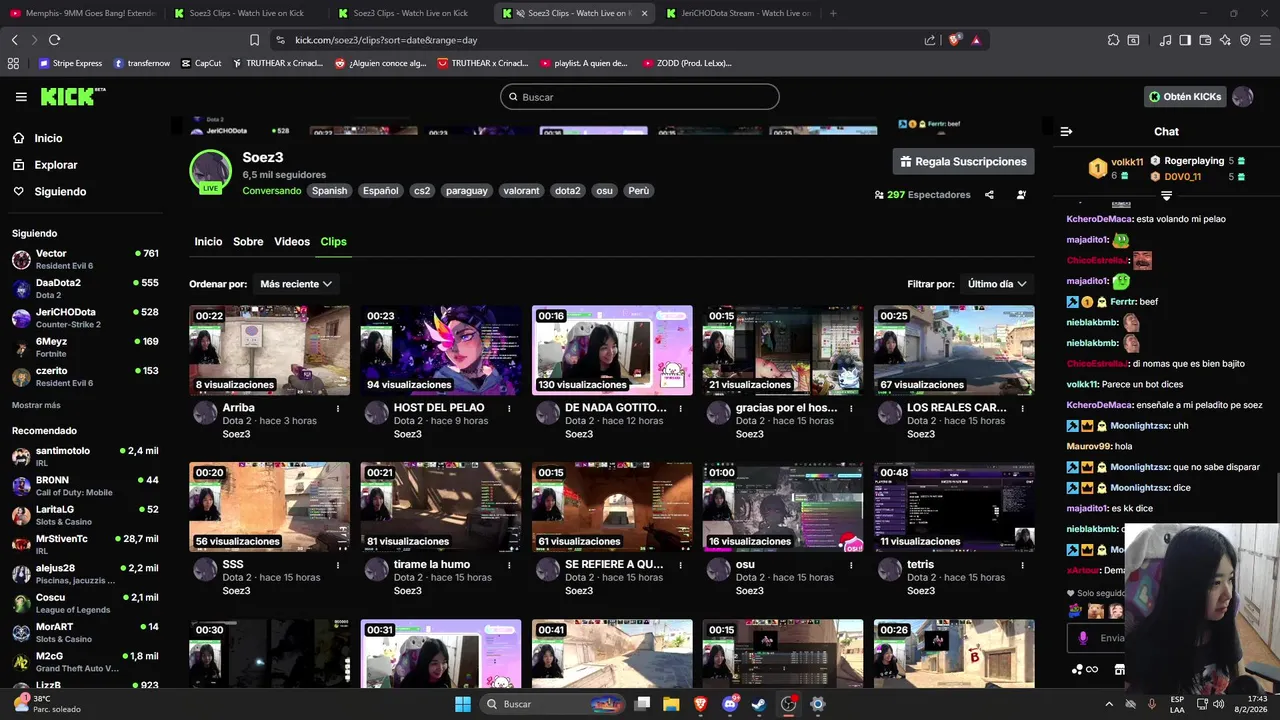
Task: Open options menu for the tetris clip
Action: [1022, 565]
